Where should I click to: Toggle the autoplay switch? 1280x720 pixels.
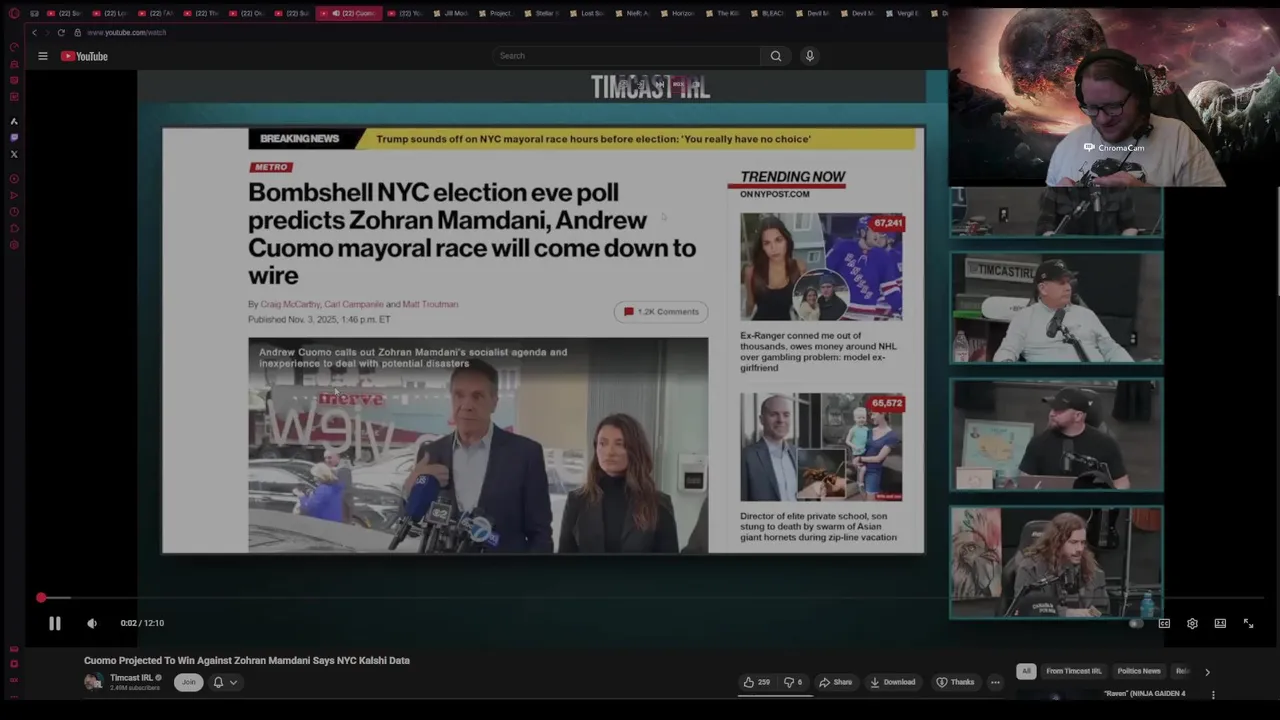1135,623
